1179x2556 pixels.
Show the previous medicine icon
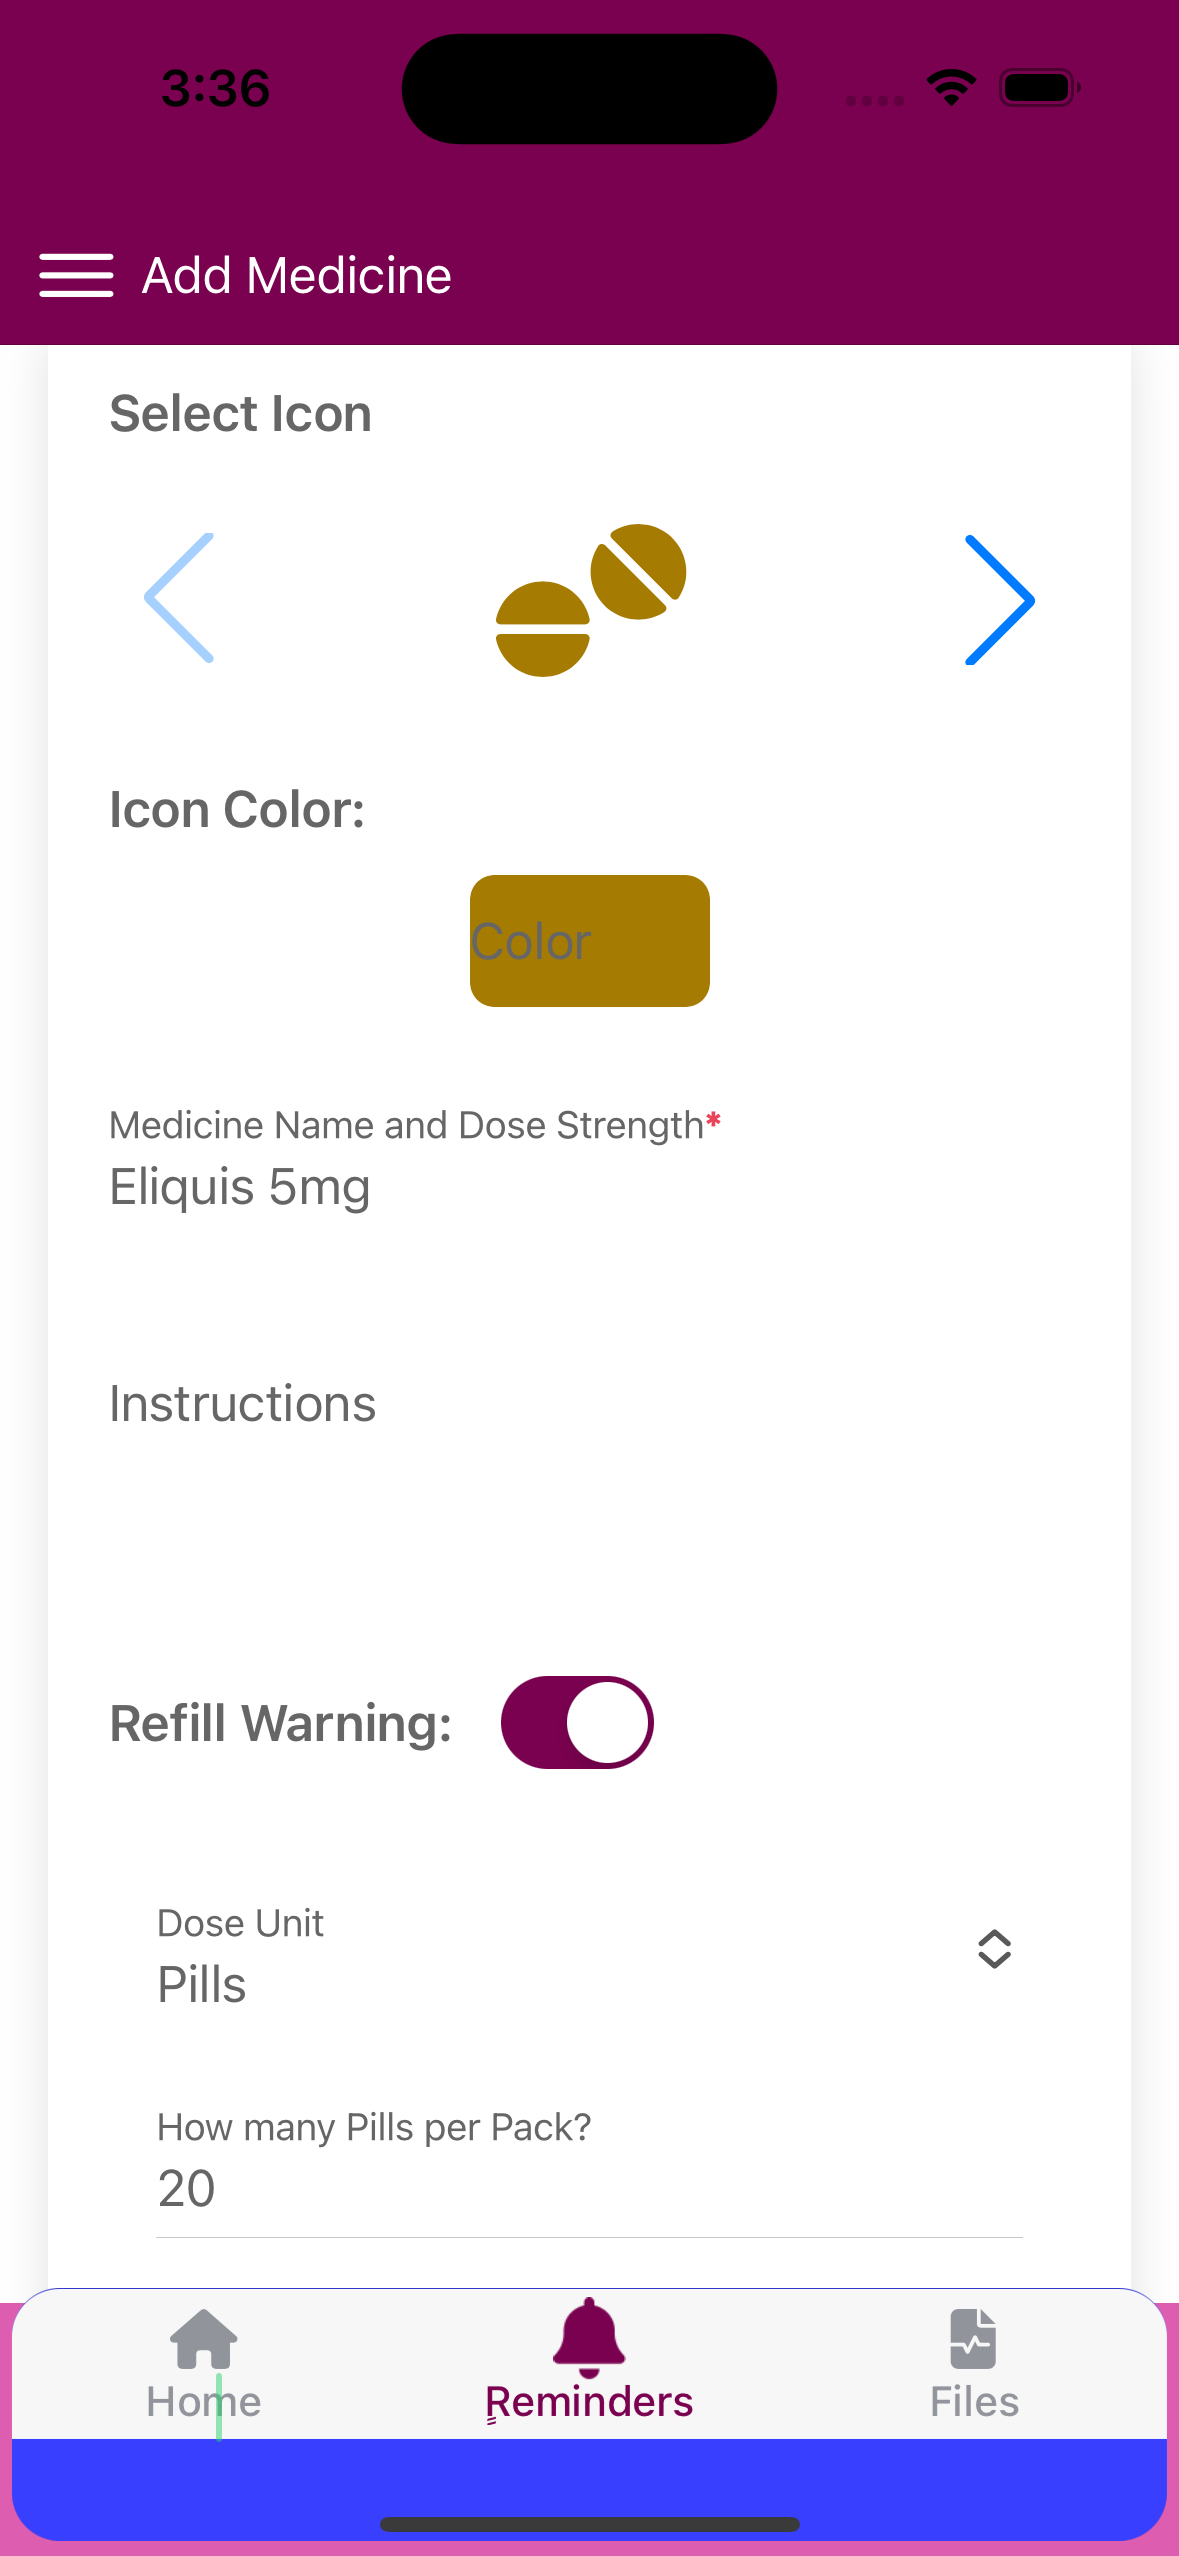pos(180,598)
